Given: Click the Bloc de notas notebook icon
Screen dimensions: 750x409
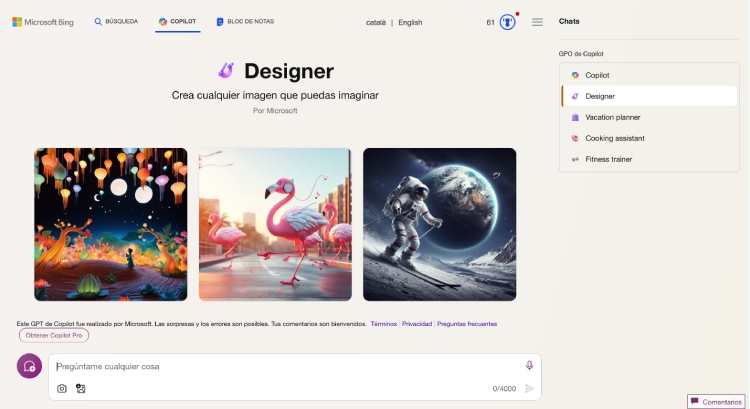Looking at the screenshot, I should (x=220, y=22).
